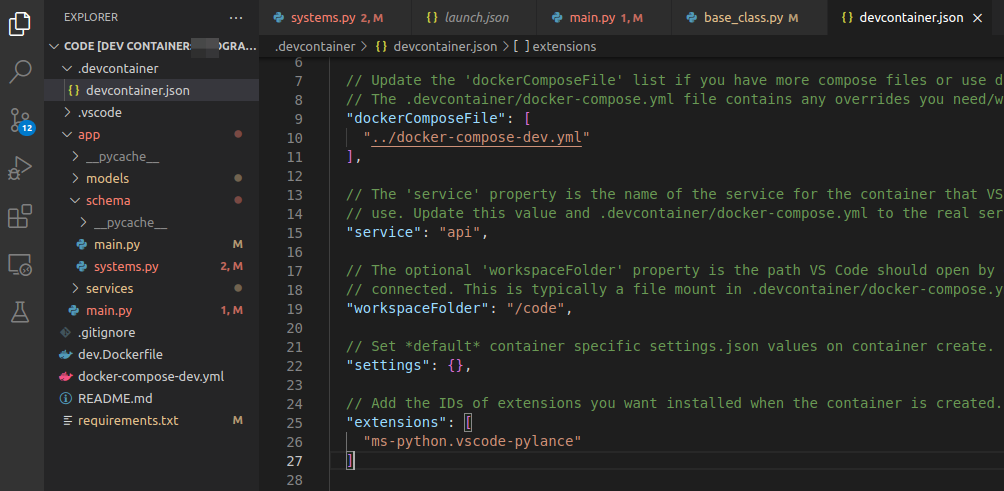The width and height of the screenshot is (1004, 491).
Task: Open docker-compose-dev.yml in the explorer
Action: click(x=152, y=376)
